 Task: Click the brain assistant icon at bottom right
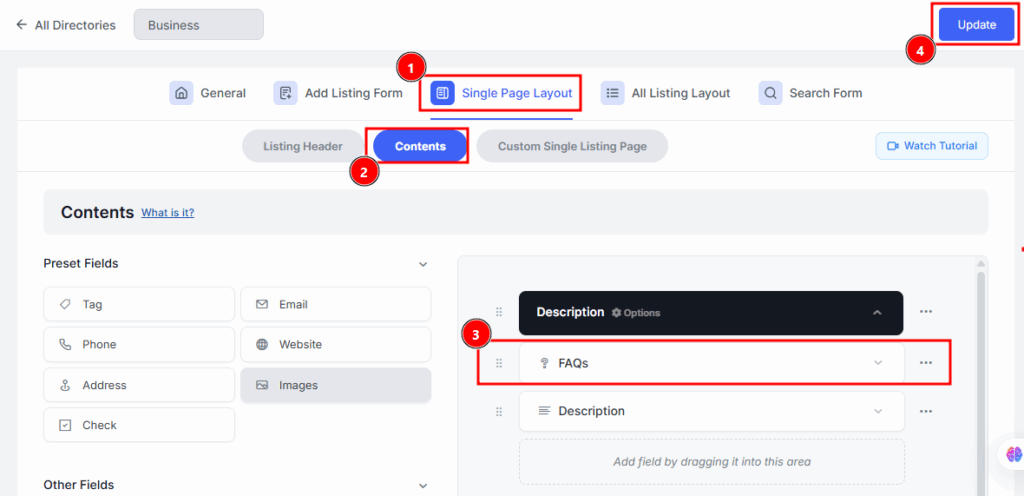click(x=1013, y=454)
